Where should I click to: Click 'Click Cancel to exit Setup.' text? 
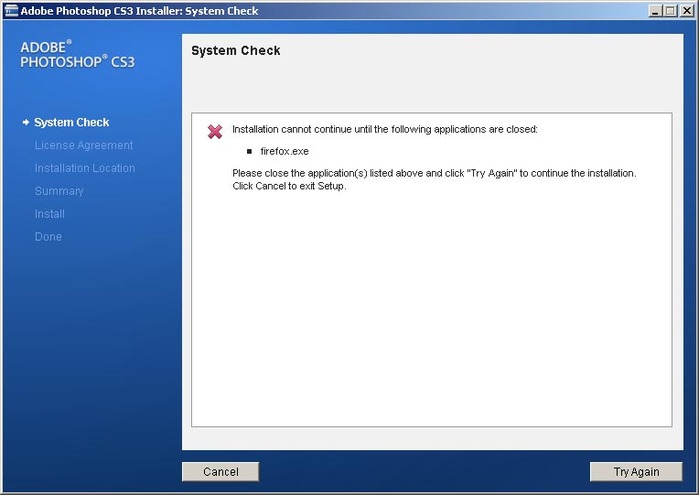[289, 186]
